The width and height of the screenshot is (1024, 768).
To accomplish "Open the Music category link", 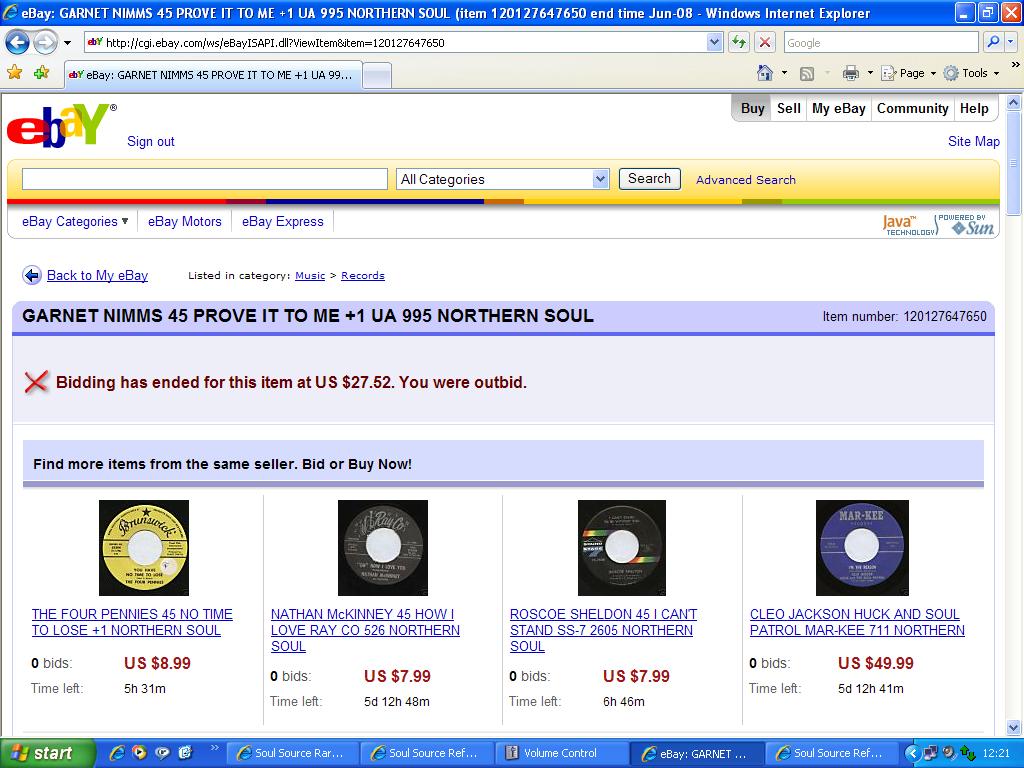I will (310, 276).
